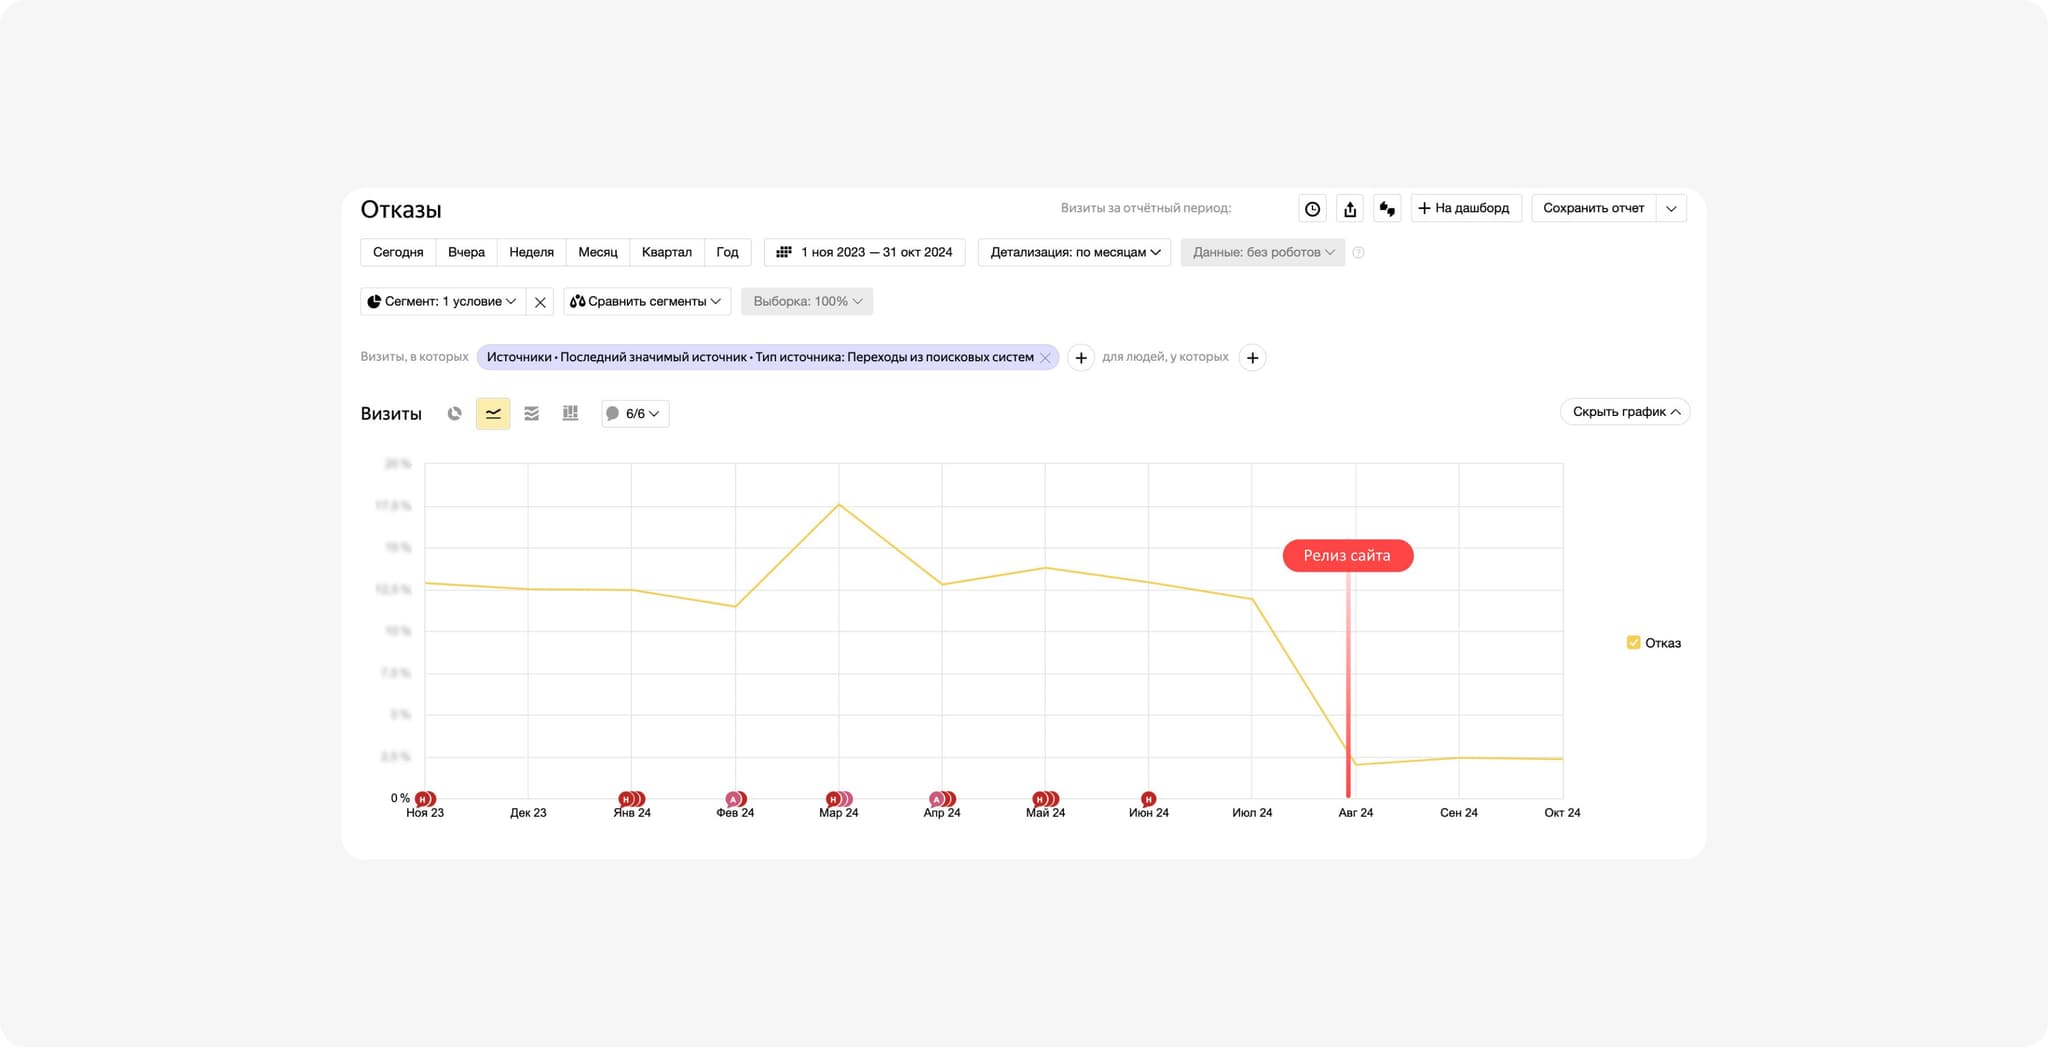2048x1047 pixels.
Task: Toggle the Отказ legend checkbox
Action: tap(1633, 643)
